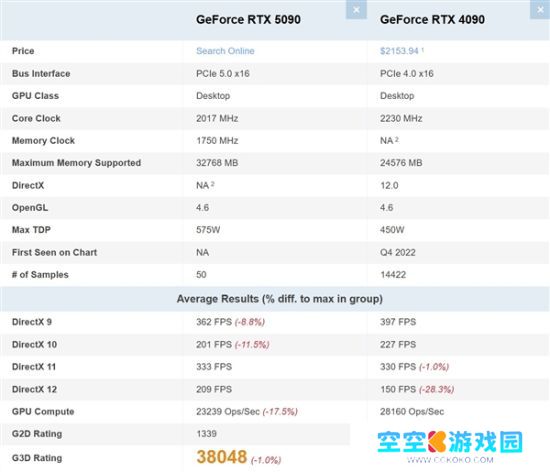Select the DirectX row label above OpenGL
This screenshot has height=472, width=550.
tap(28, 186)
